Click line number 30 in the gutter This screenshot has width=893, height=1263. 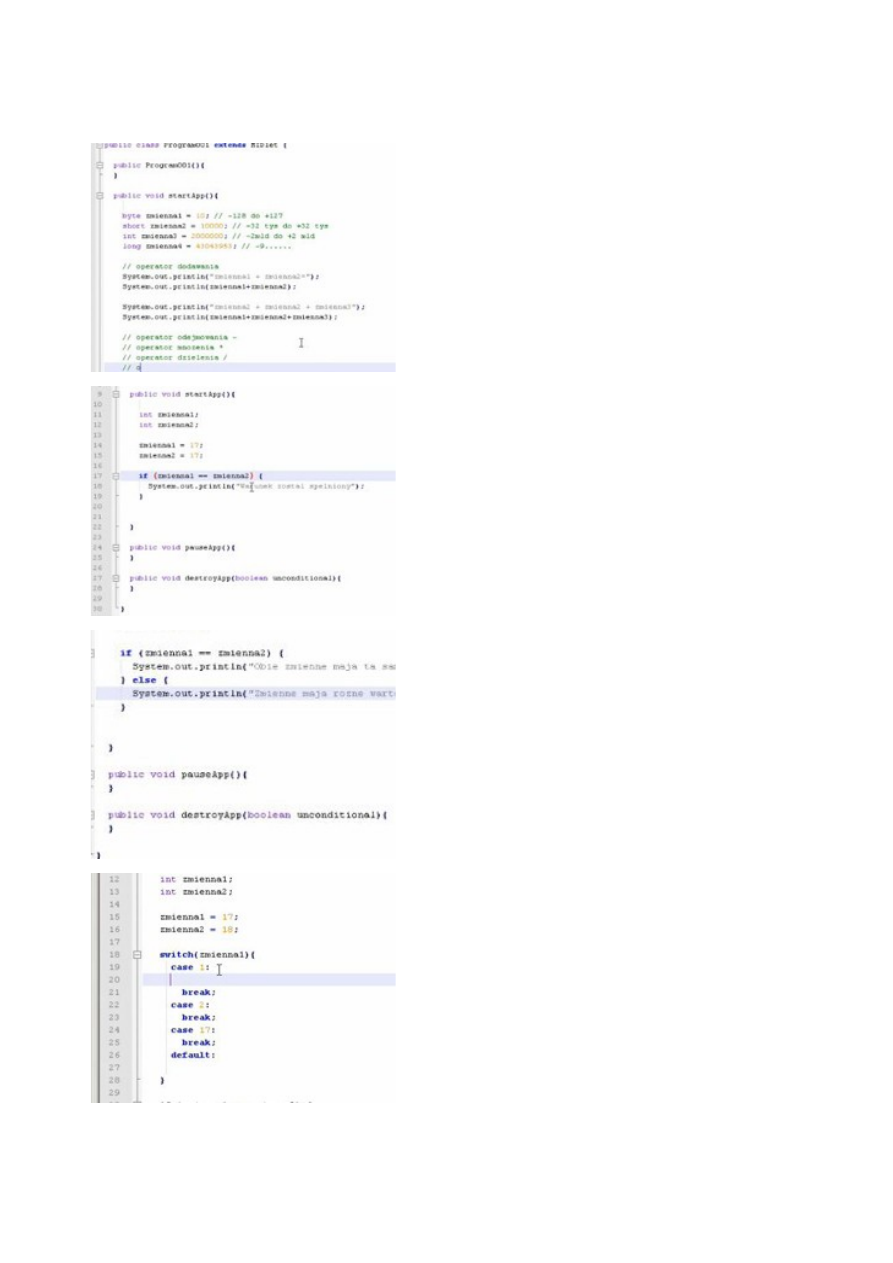[98, 608]
